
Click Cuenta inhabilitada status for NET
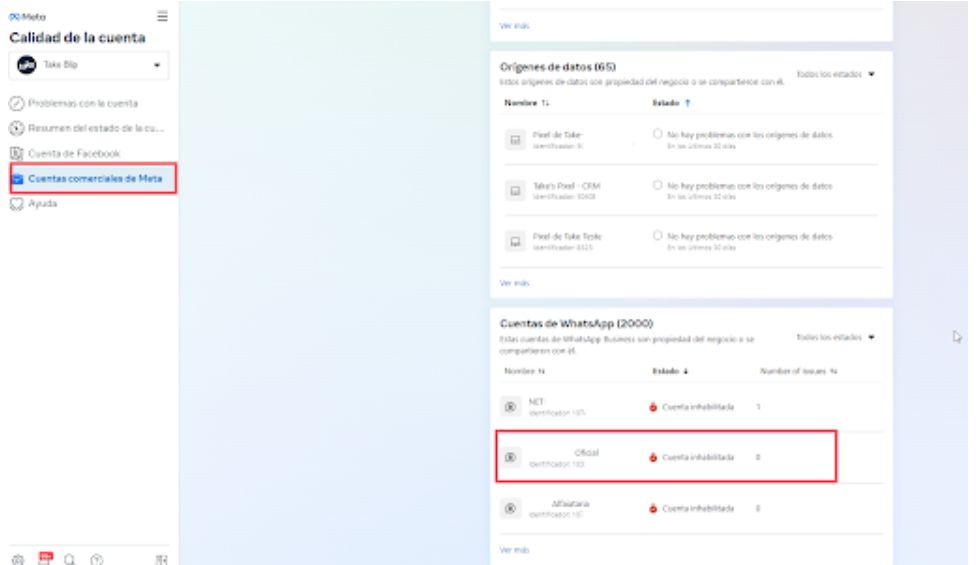pos(692,407)
